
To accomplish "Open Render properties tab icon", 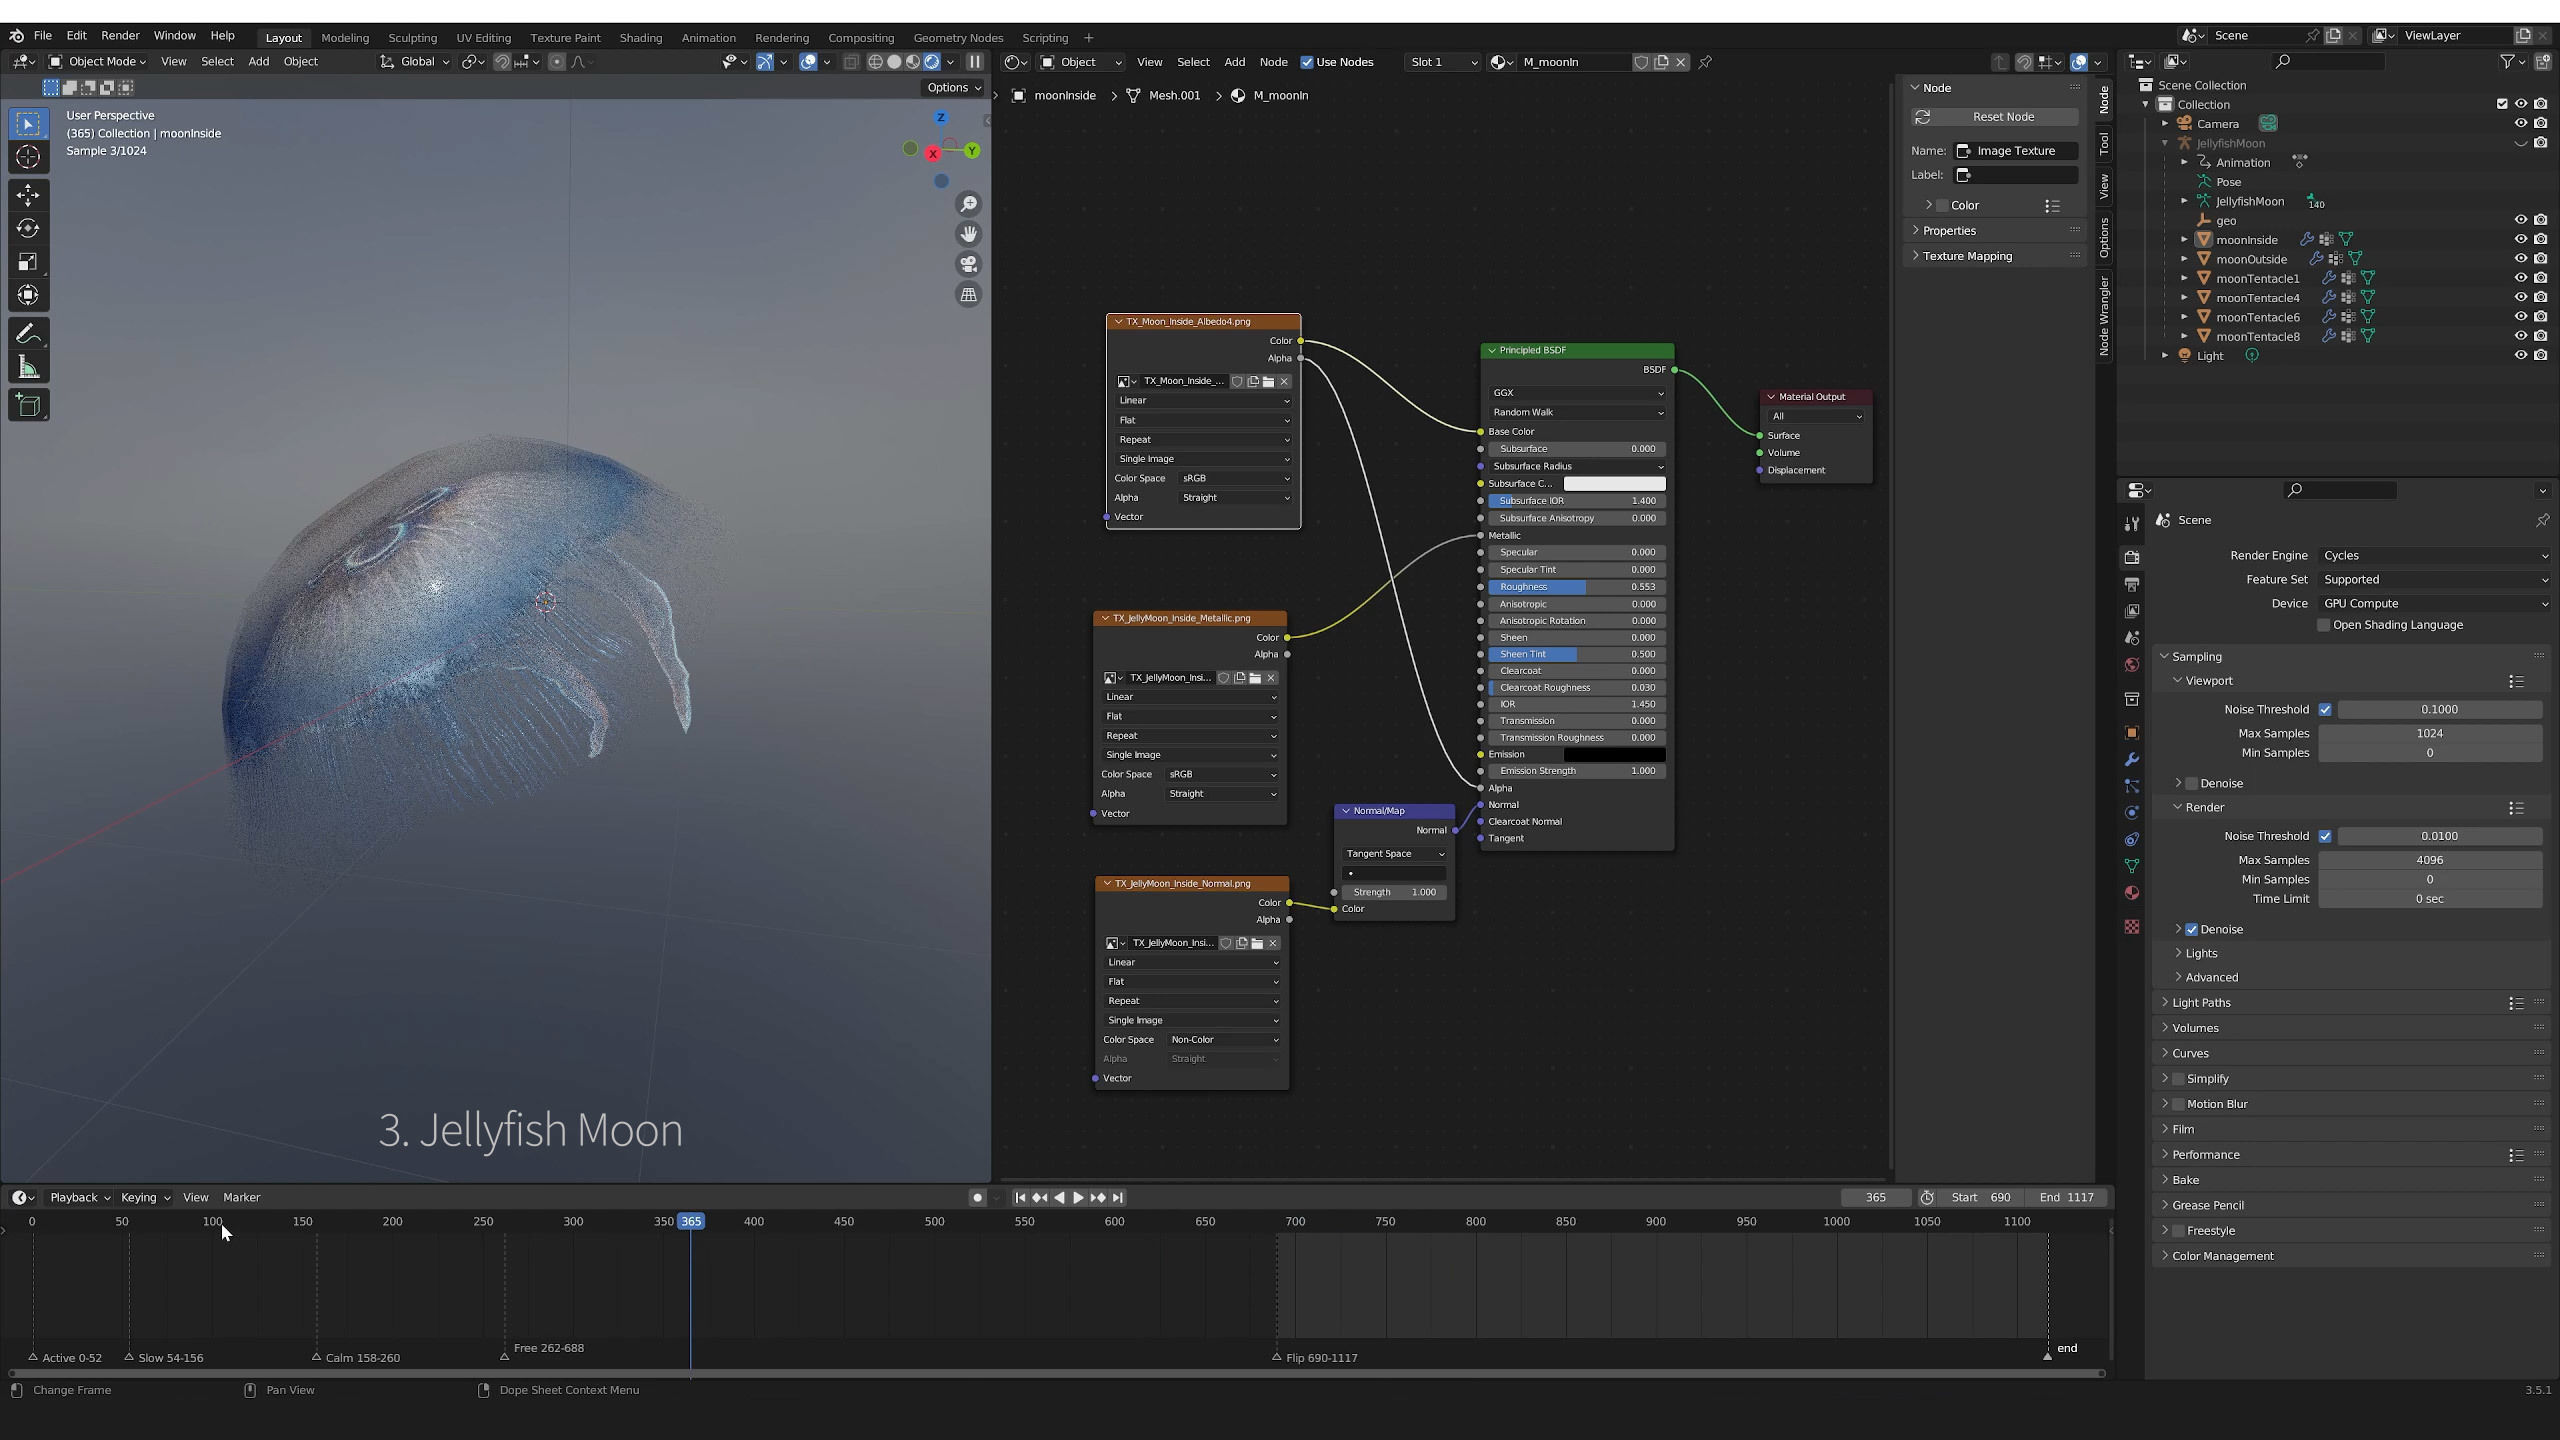I will tap(2132, 557).
